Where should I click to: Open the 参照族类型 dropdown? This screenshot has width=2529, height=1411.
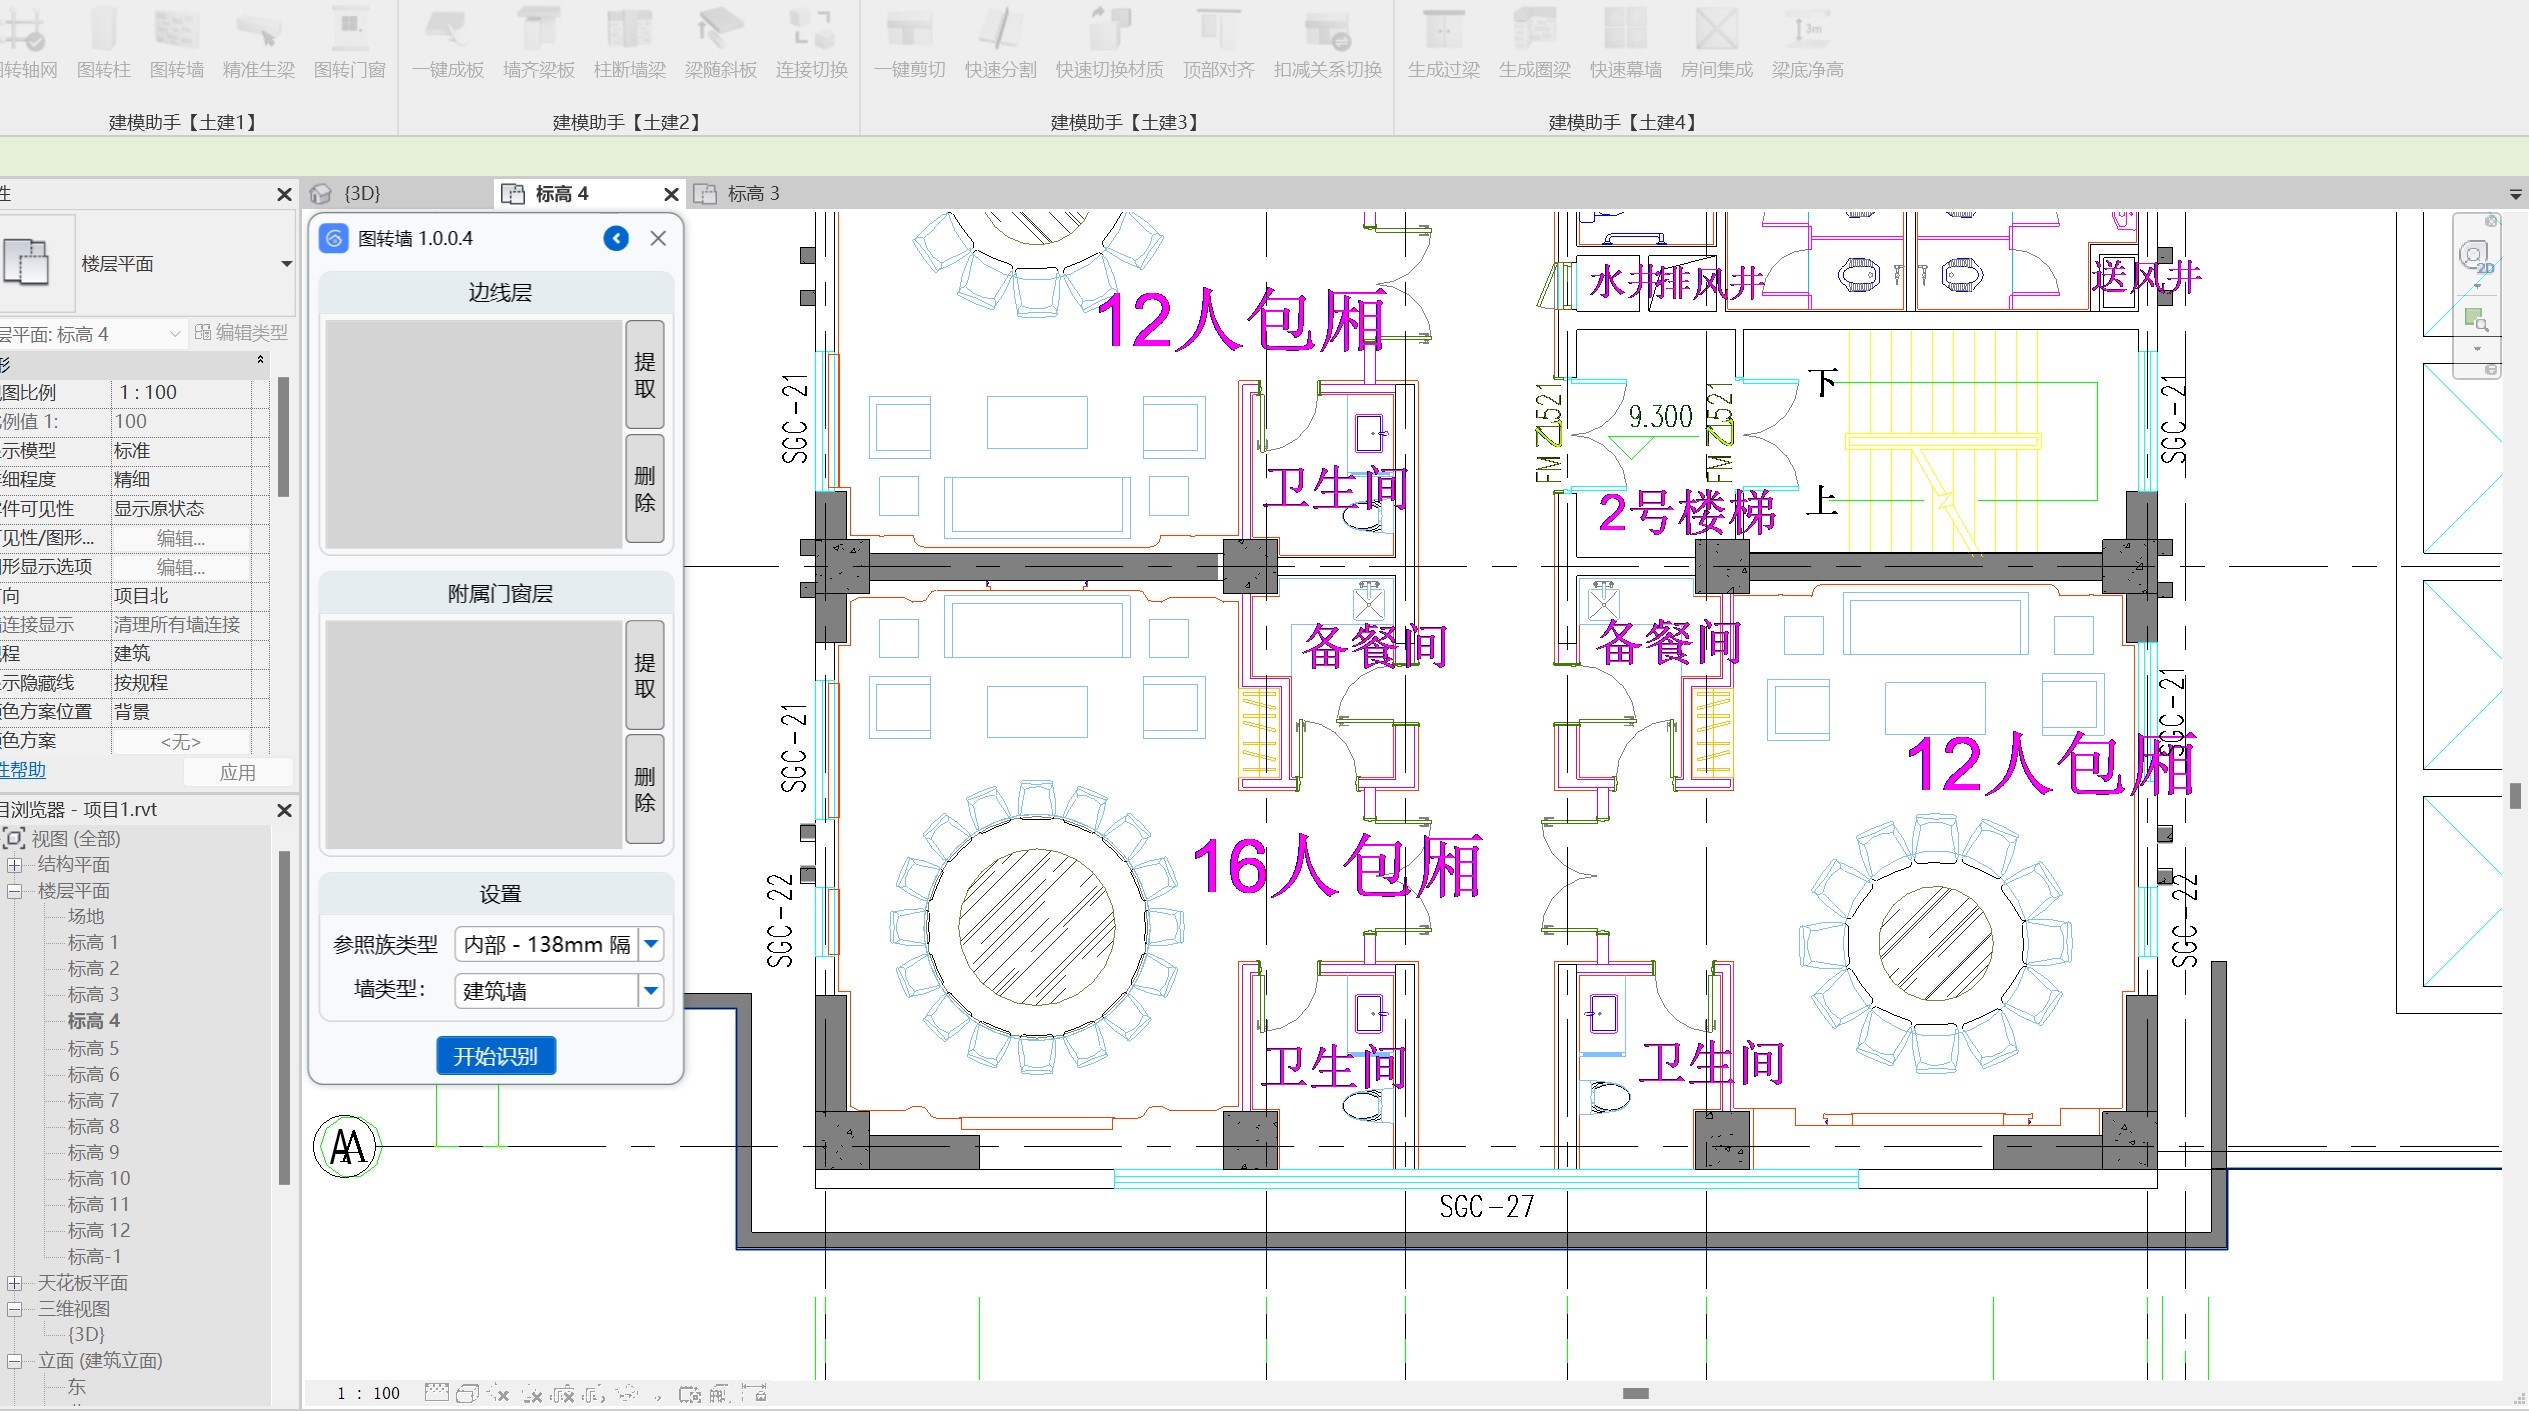[651, 944]
